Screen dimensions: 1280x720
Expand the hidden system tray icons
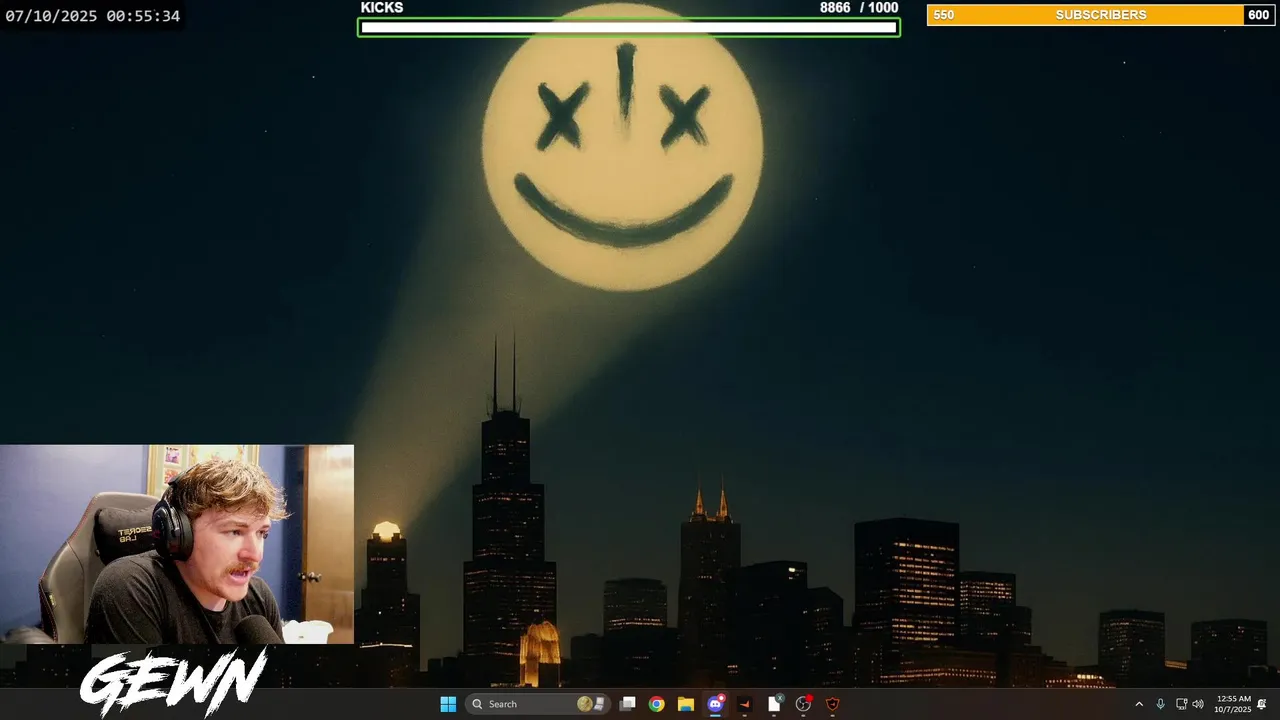coord(1138,704)
